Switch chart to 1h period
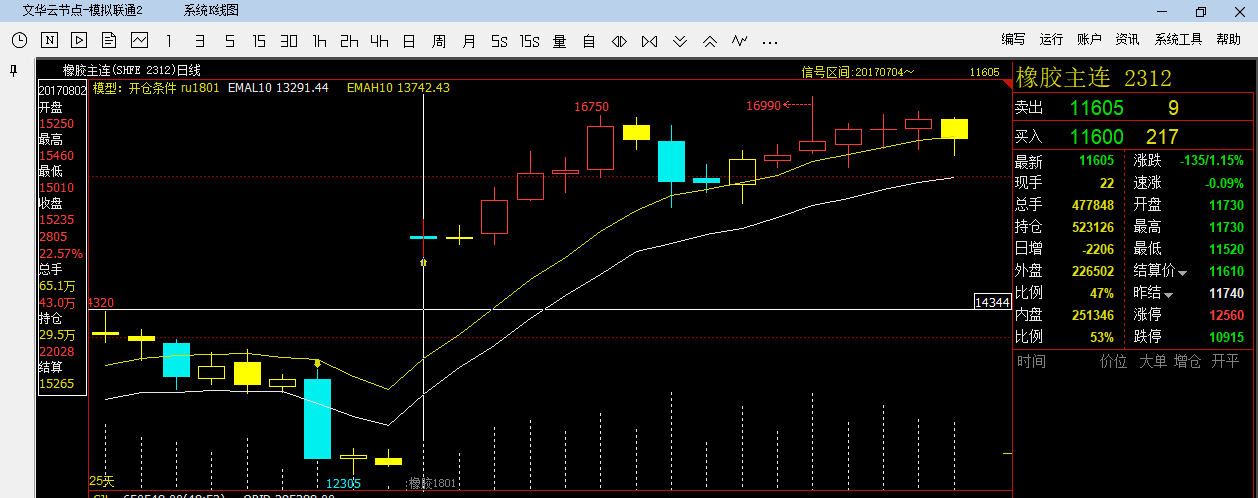1258x498 pixels. (x=319, y=41)
